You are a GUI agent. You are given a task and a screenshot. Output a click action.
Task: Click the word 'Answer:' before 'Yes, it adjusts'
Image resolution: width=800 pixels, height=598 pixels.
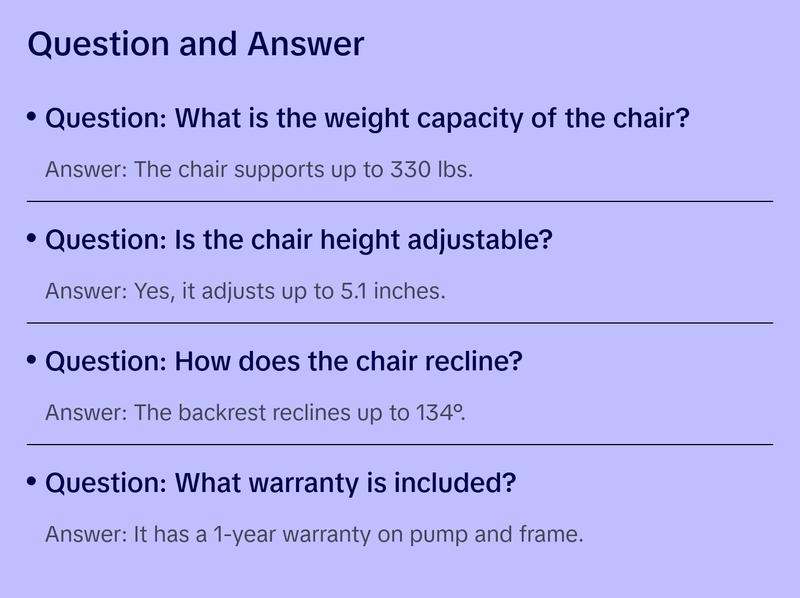[86, 292]
